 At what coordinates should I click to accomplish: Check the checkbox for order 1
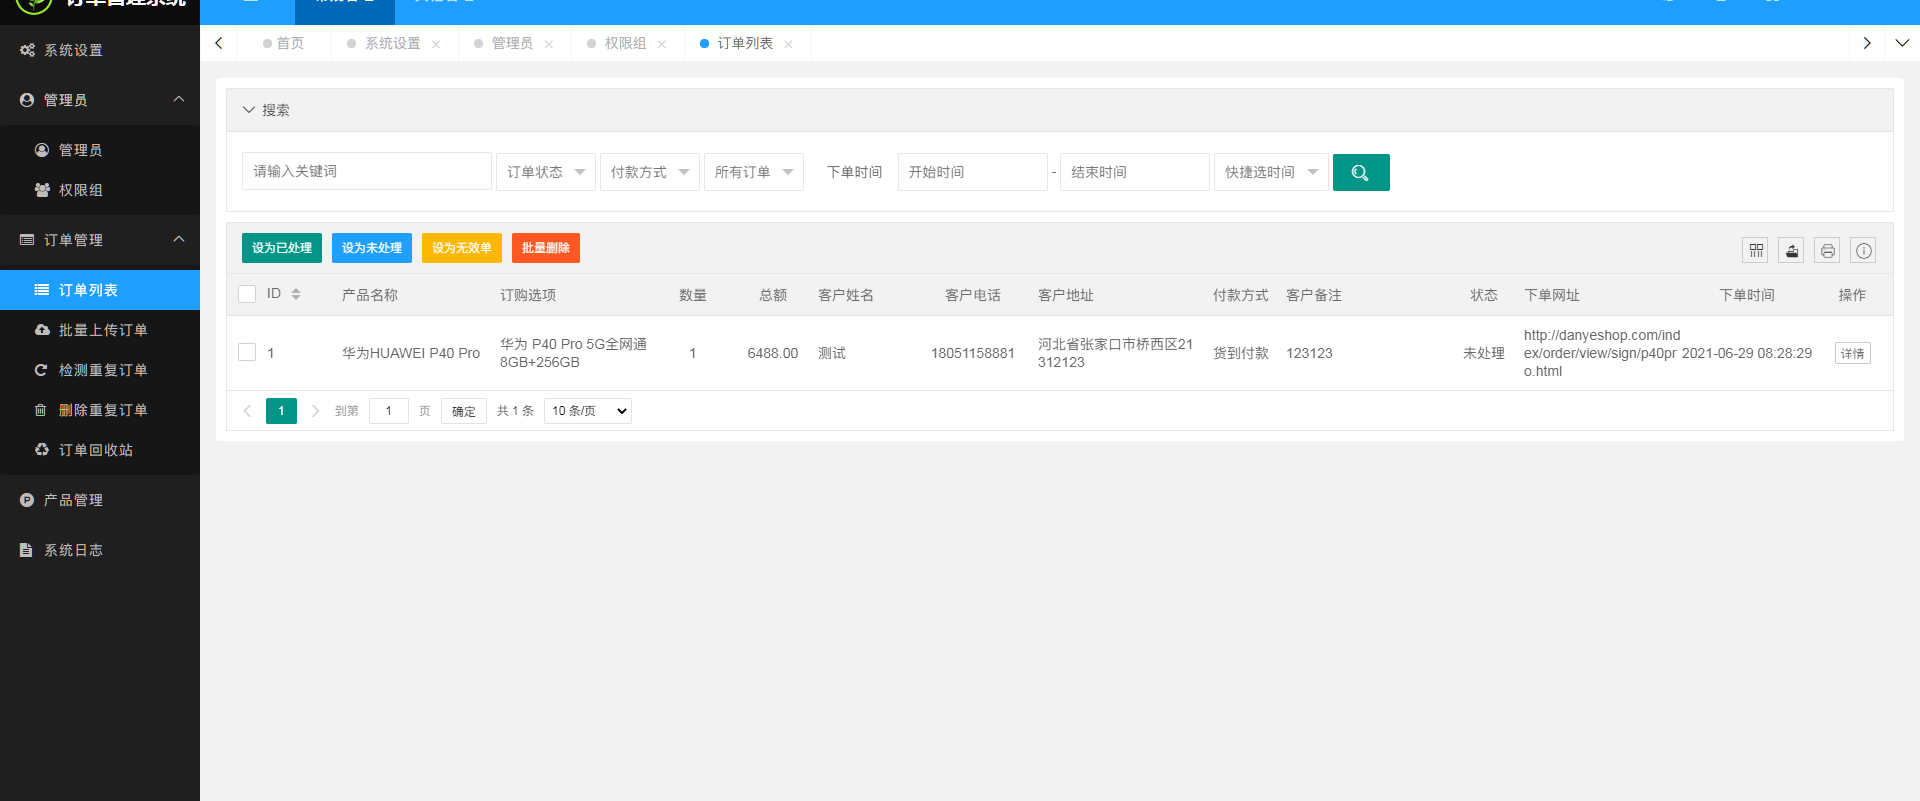247,352
